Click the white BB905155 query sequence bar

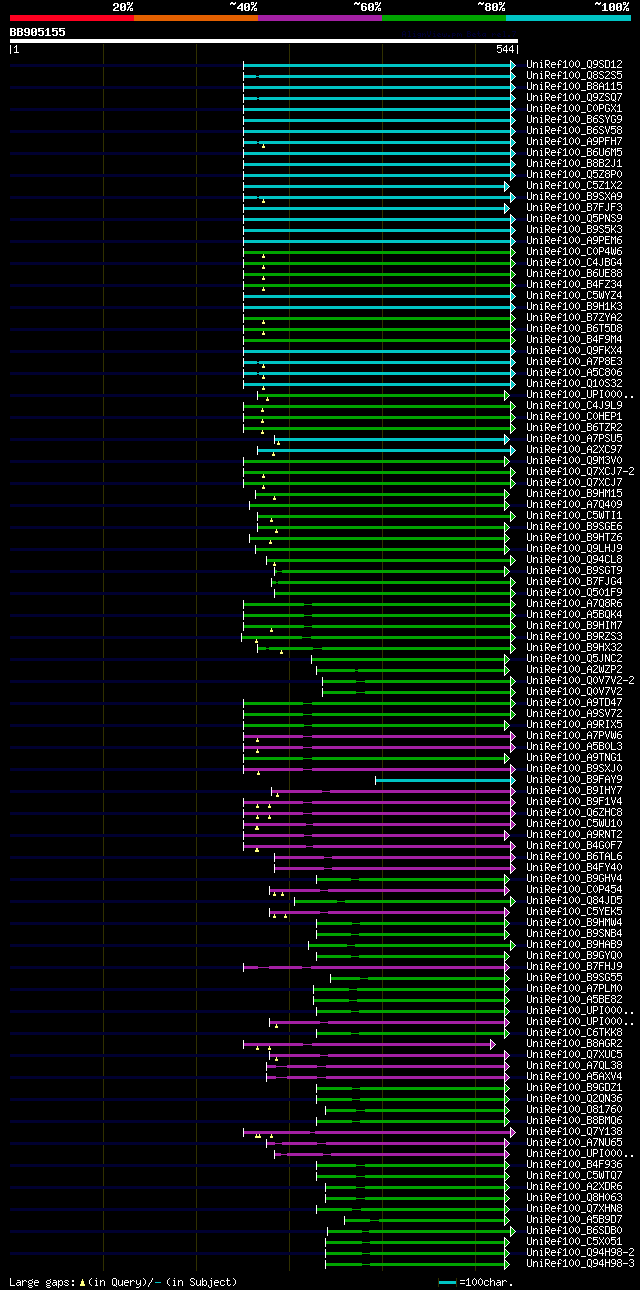click(263, 41)
